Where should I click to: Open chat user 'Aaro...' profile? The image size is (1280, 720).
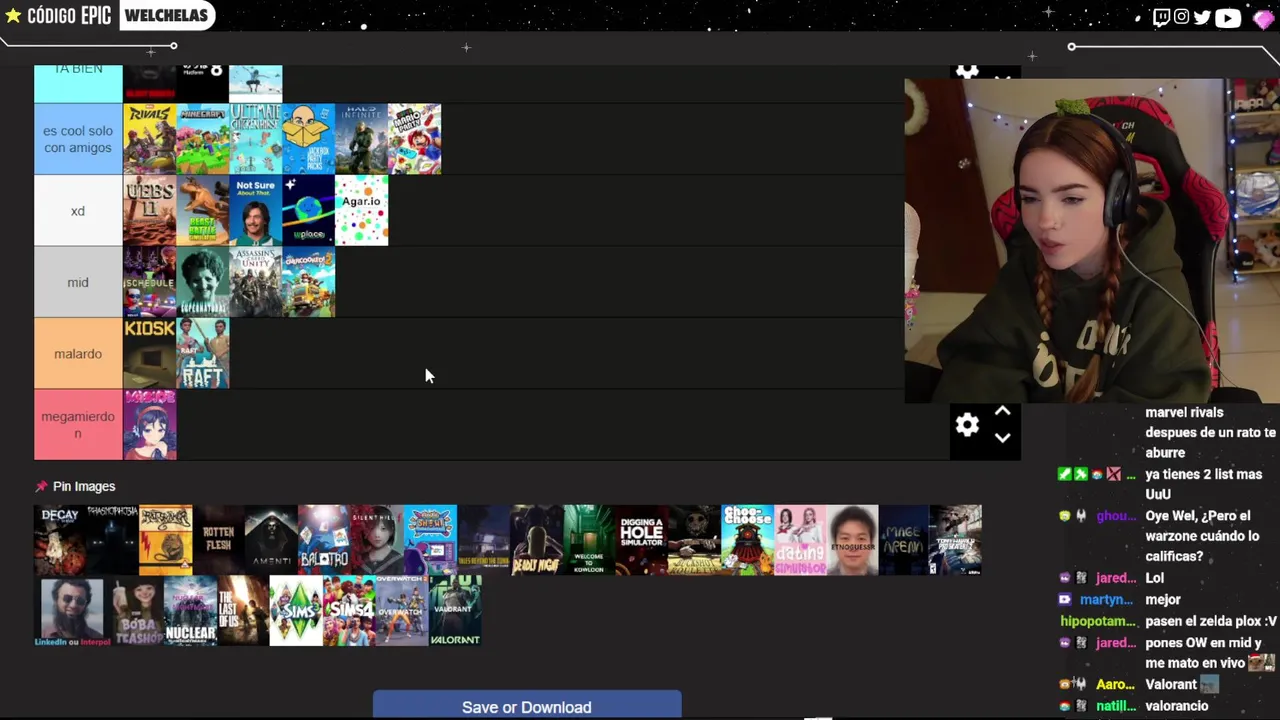click(x=1115, y=685)
